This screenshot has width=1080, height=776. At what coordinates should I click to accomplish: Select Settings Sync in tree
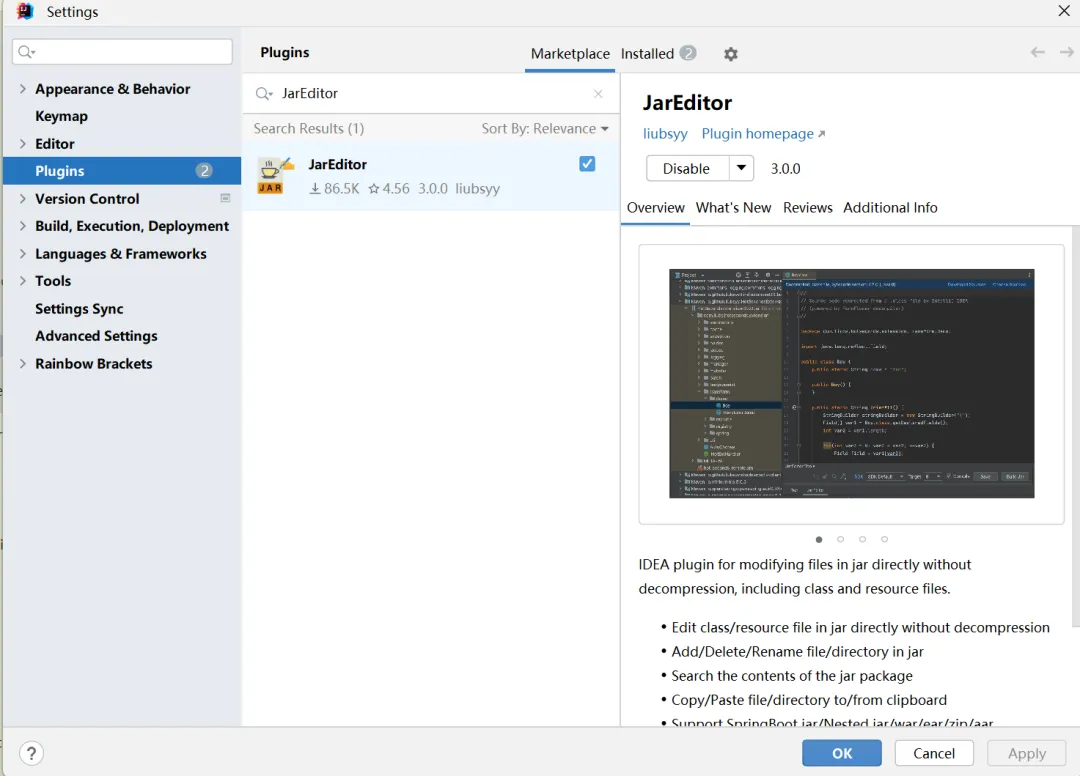click(79, 308)
